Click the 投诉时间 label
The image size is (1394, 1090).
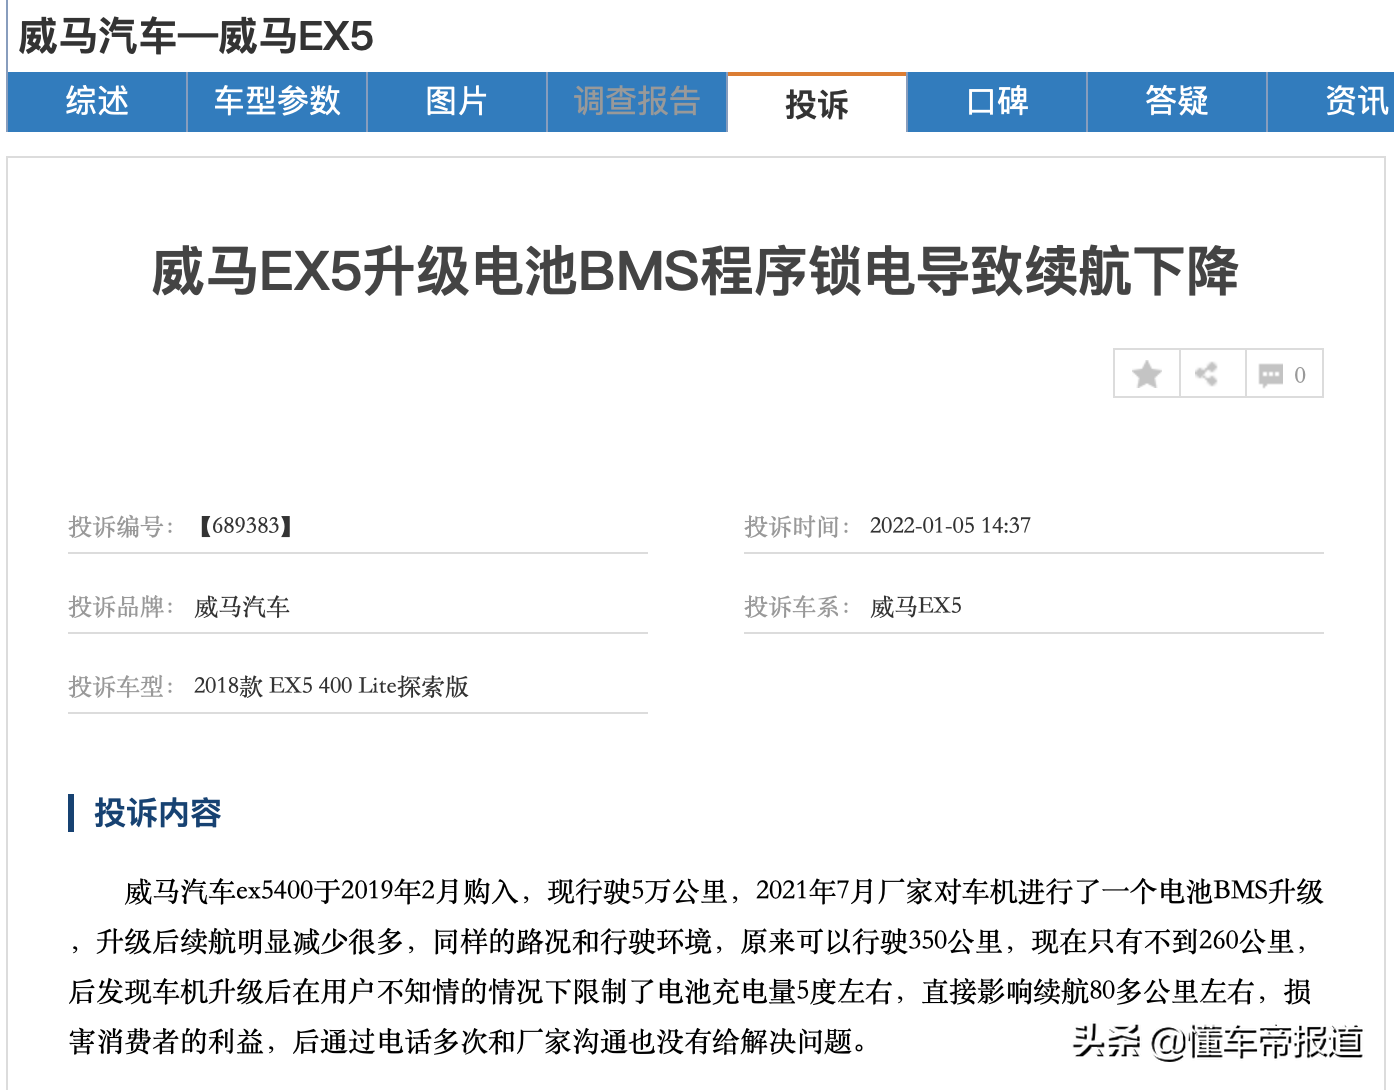(x=796, y=526)
